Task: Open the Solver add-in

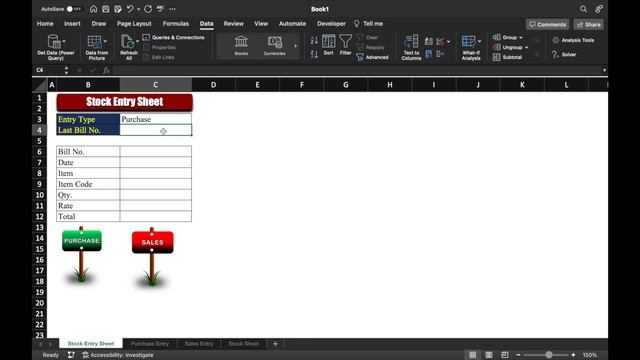Action: pos(564,54)
